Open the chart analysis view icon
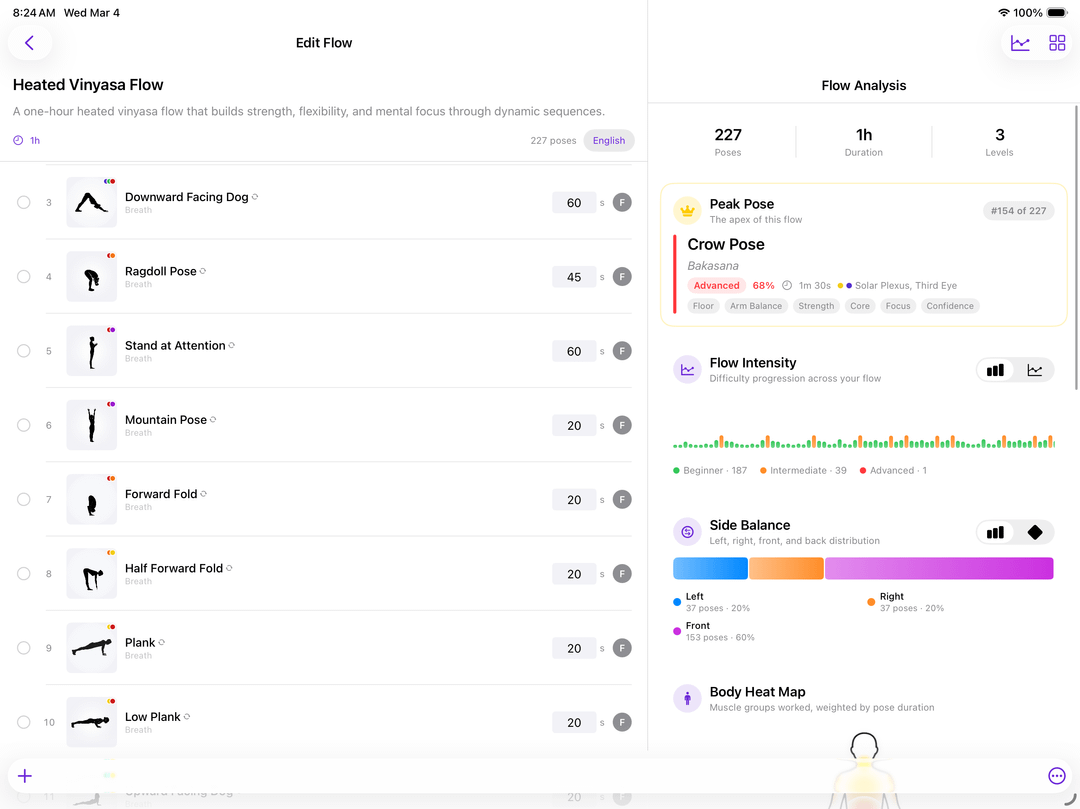The height and width of the screenshot is (809, 1080). pyautogui.click(x=1020, y=43)
